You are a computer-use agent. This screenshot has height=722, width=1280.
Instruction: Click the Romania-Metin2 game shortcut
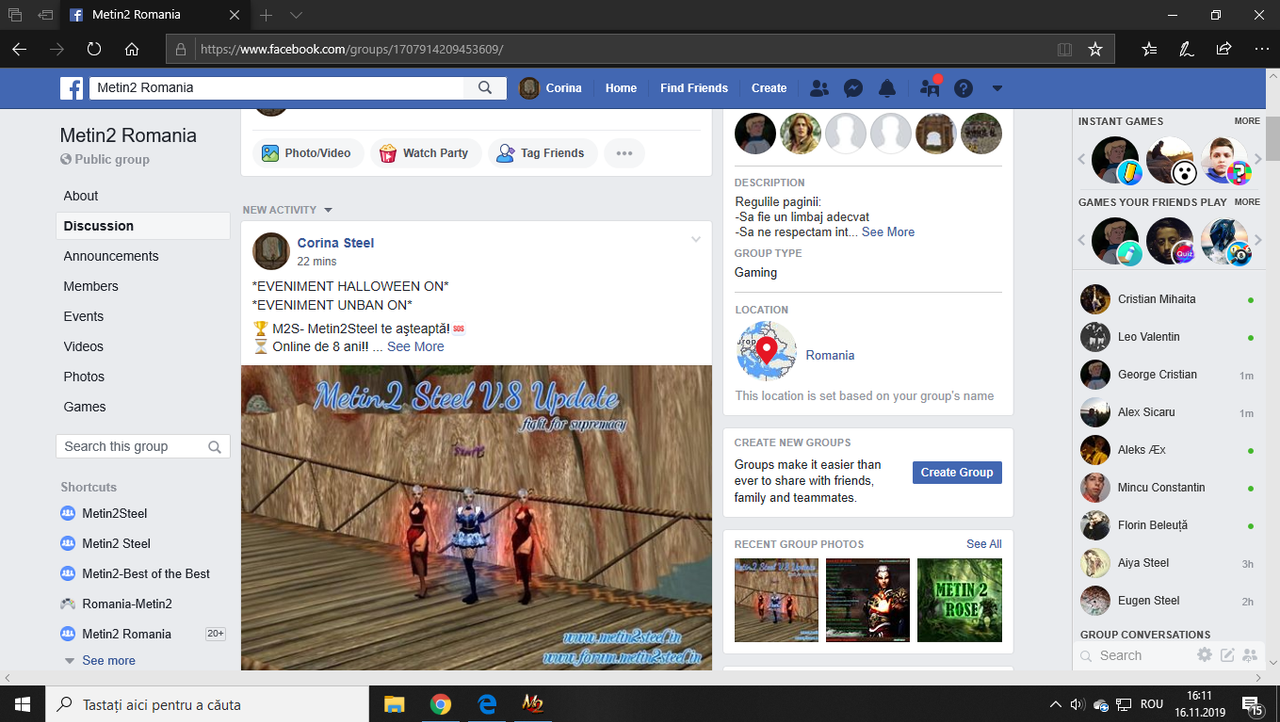(127, 604)
